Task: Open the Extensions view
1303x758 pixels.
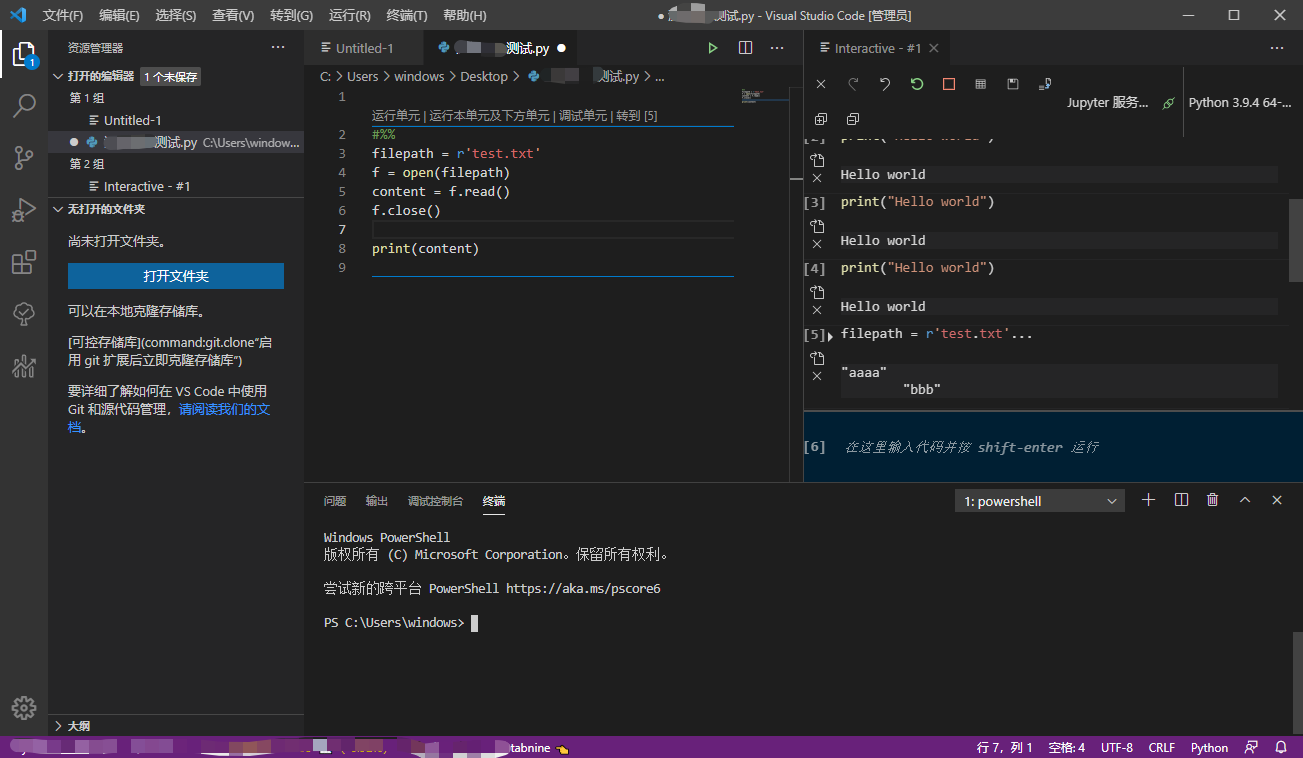Action: 24,263
